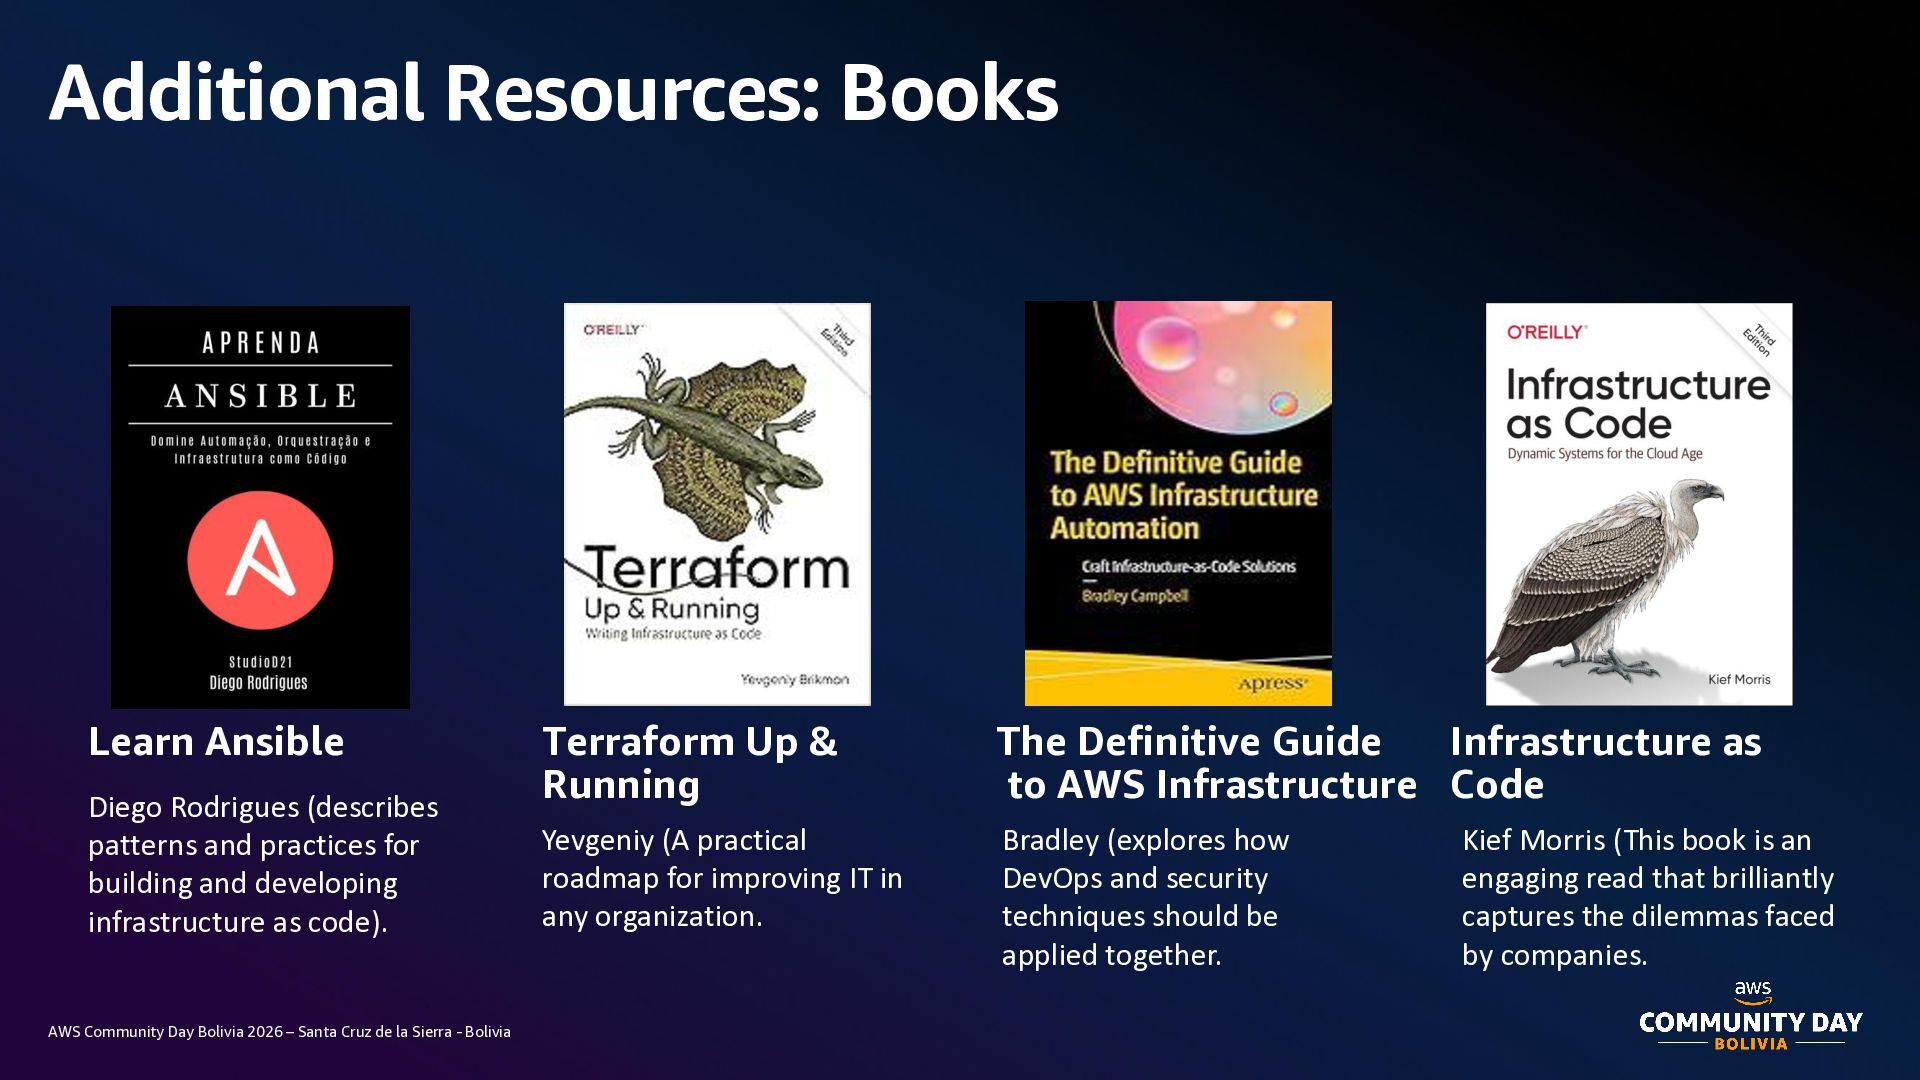Click the footer text 'AWS Community Day Bolivia 2026'
The width and height of the screenshot is (1920, 1080).
166,1032
